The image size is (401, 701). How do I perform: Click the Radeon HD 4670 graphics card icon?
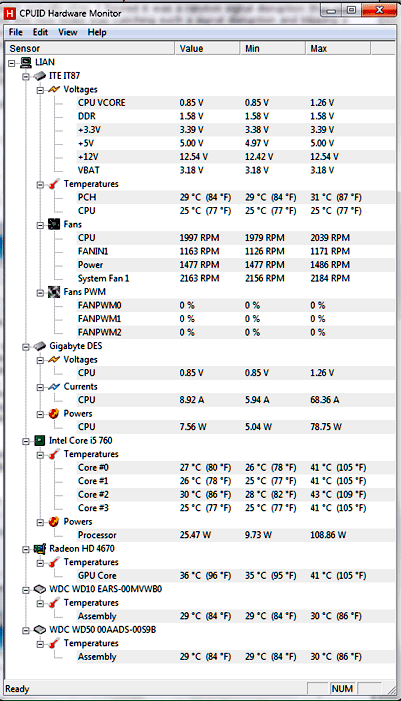[x=40, y=549]
